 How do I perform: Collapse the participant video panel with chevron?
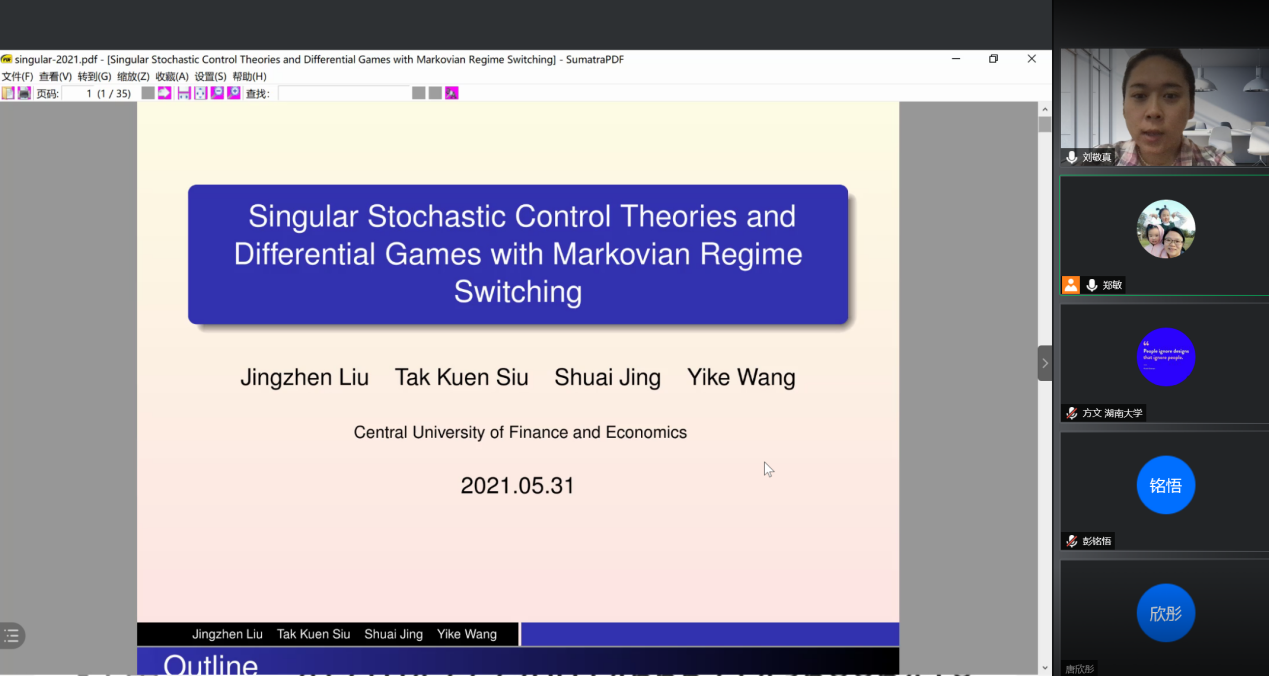pos(1045,363)
